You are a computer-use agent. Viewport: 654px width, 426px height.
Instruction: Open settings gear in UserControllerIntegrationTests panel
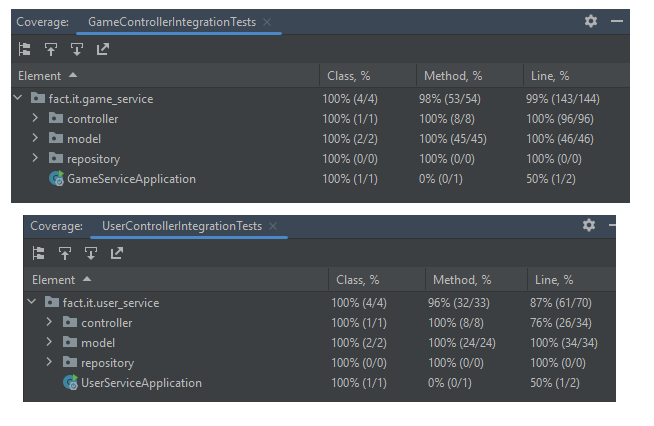(589, 226)
